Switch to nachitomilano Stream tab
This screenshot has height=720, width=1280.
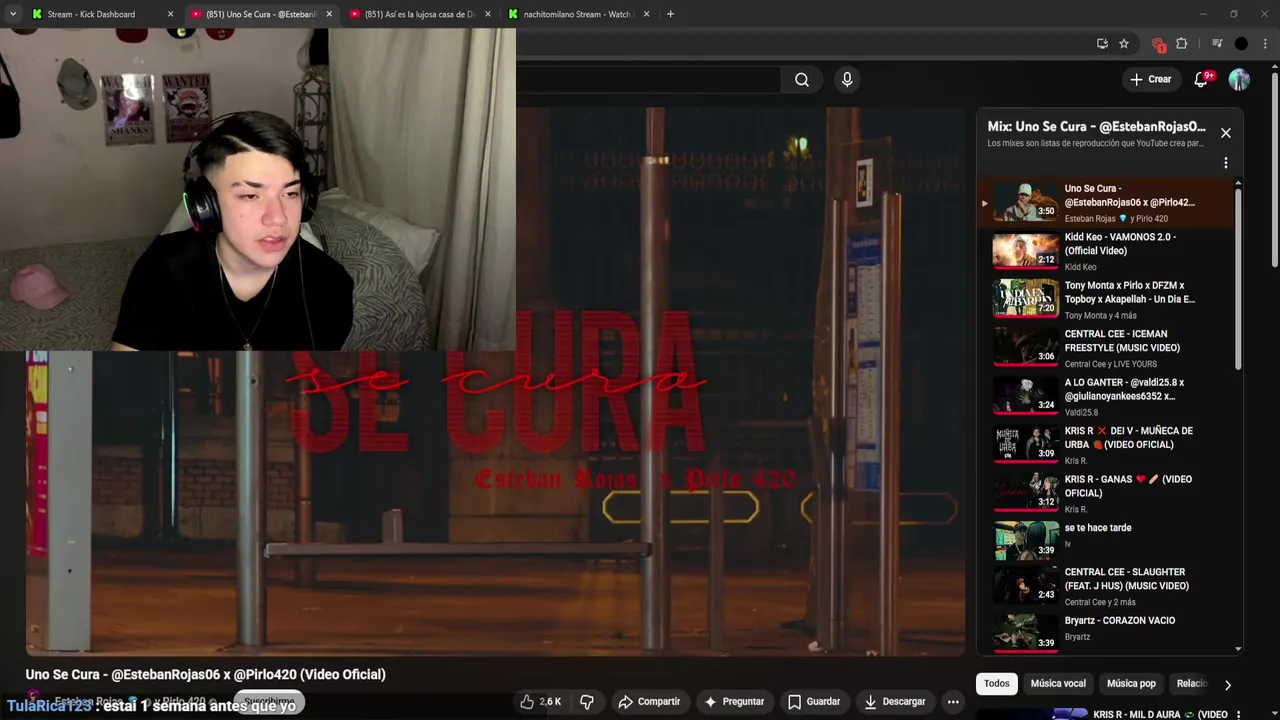click(x=577, y=14)
